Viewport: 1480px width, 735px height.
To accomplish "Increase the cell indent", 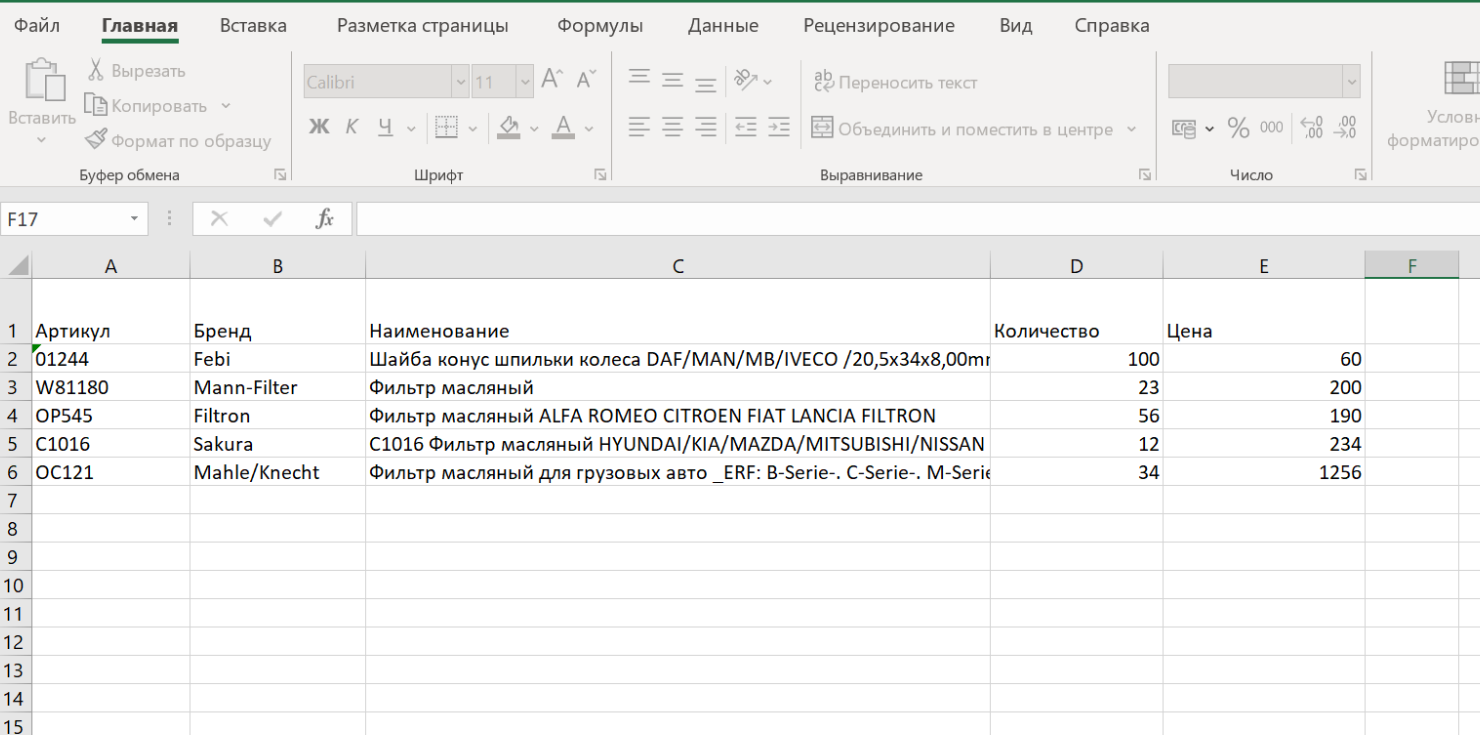I will point(779,127).
